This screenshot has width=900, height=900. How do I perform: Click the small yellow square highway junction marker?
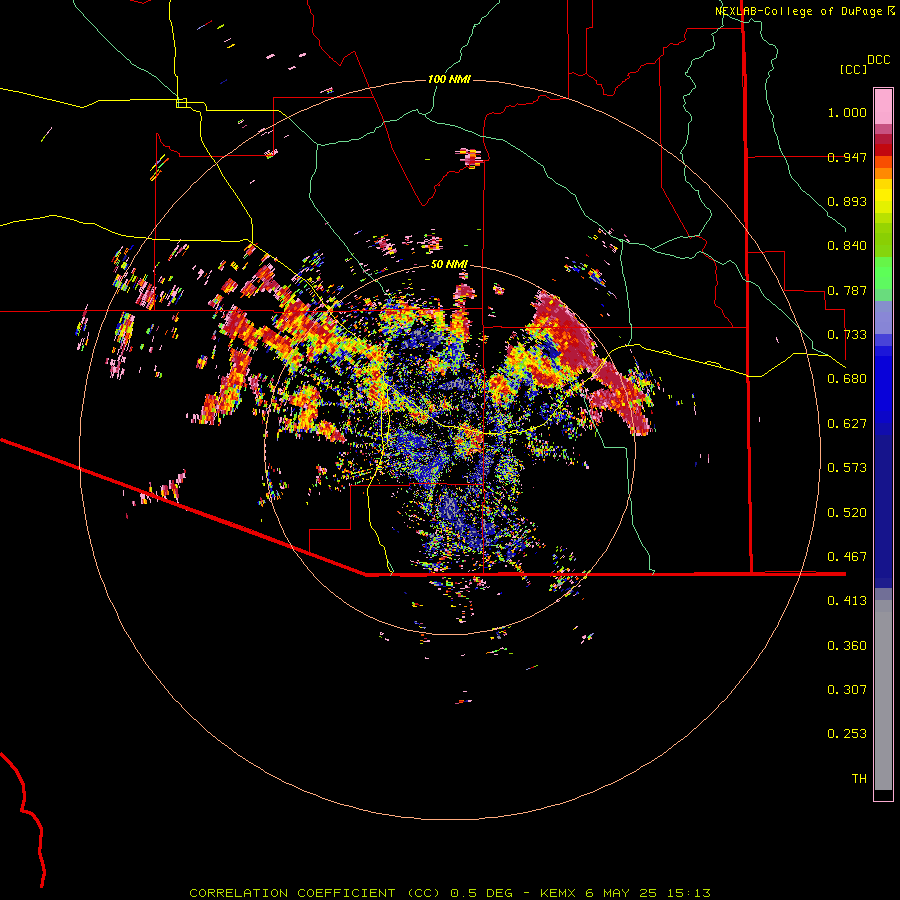pyautogui.click(x=182, y=103)
